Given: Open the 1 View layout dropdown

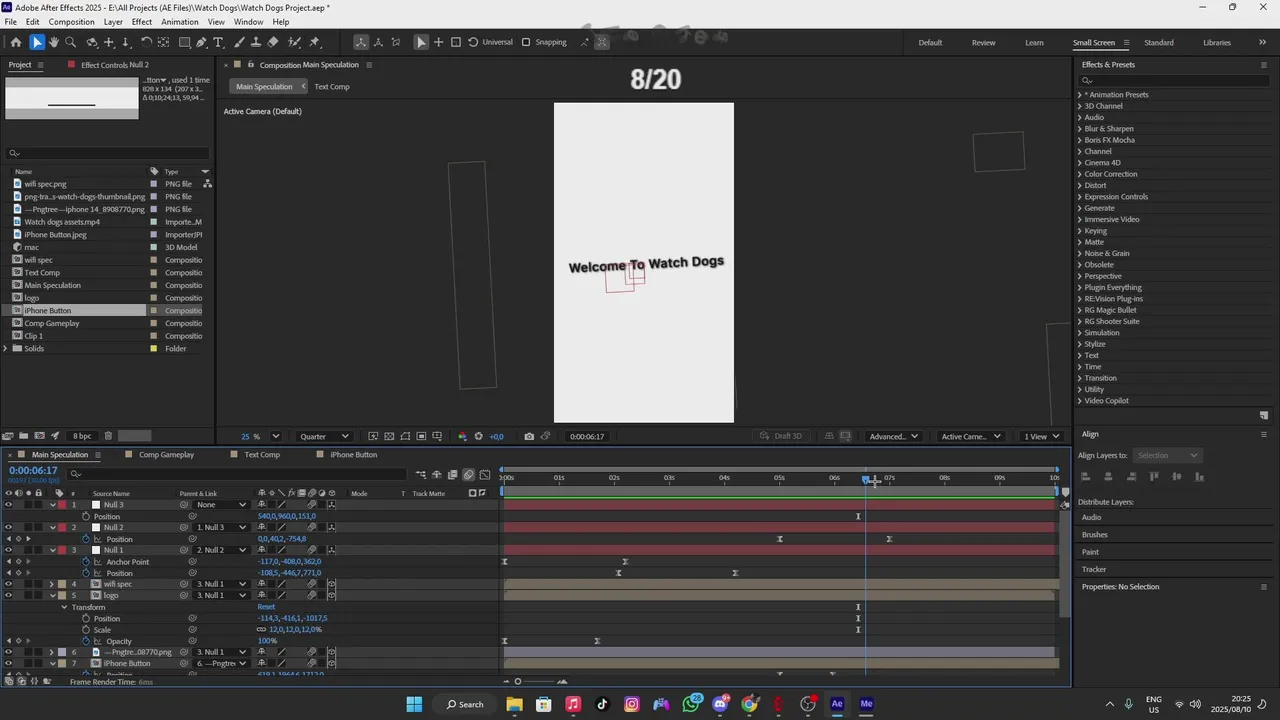Looking at the screenshot, I should (1041, 436).
